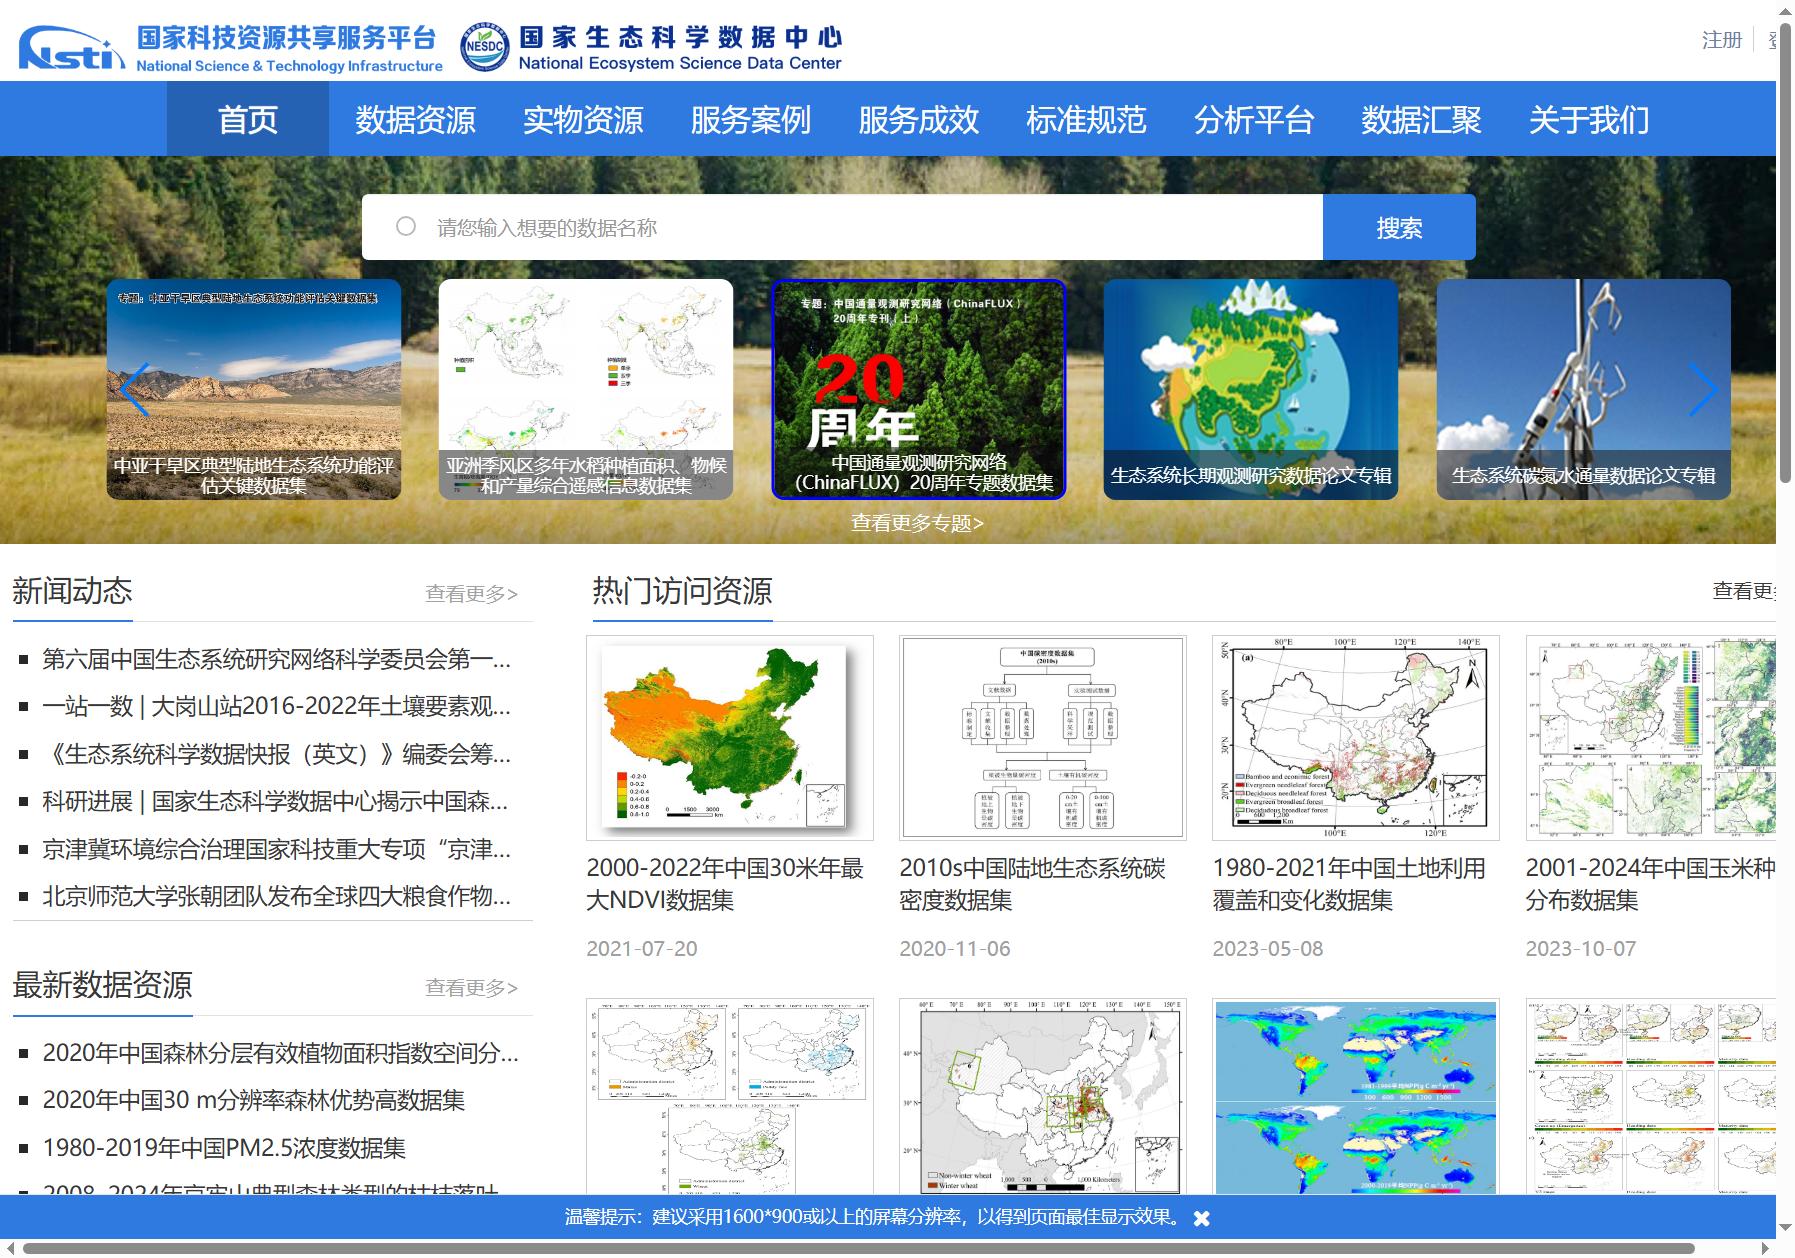Open 亚洲季风区水稻 topic card
The height and width of the screenshot is (1258, 1795).
[586, 389]
